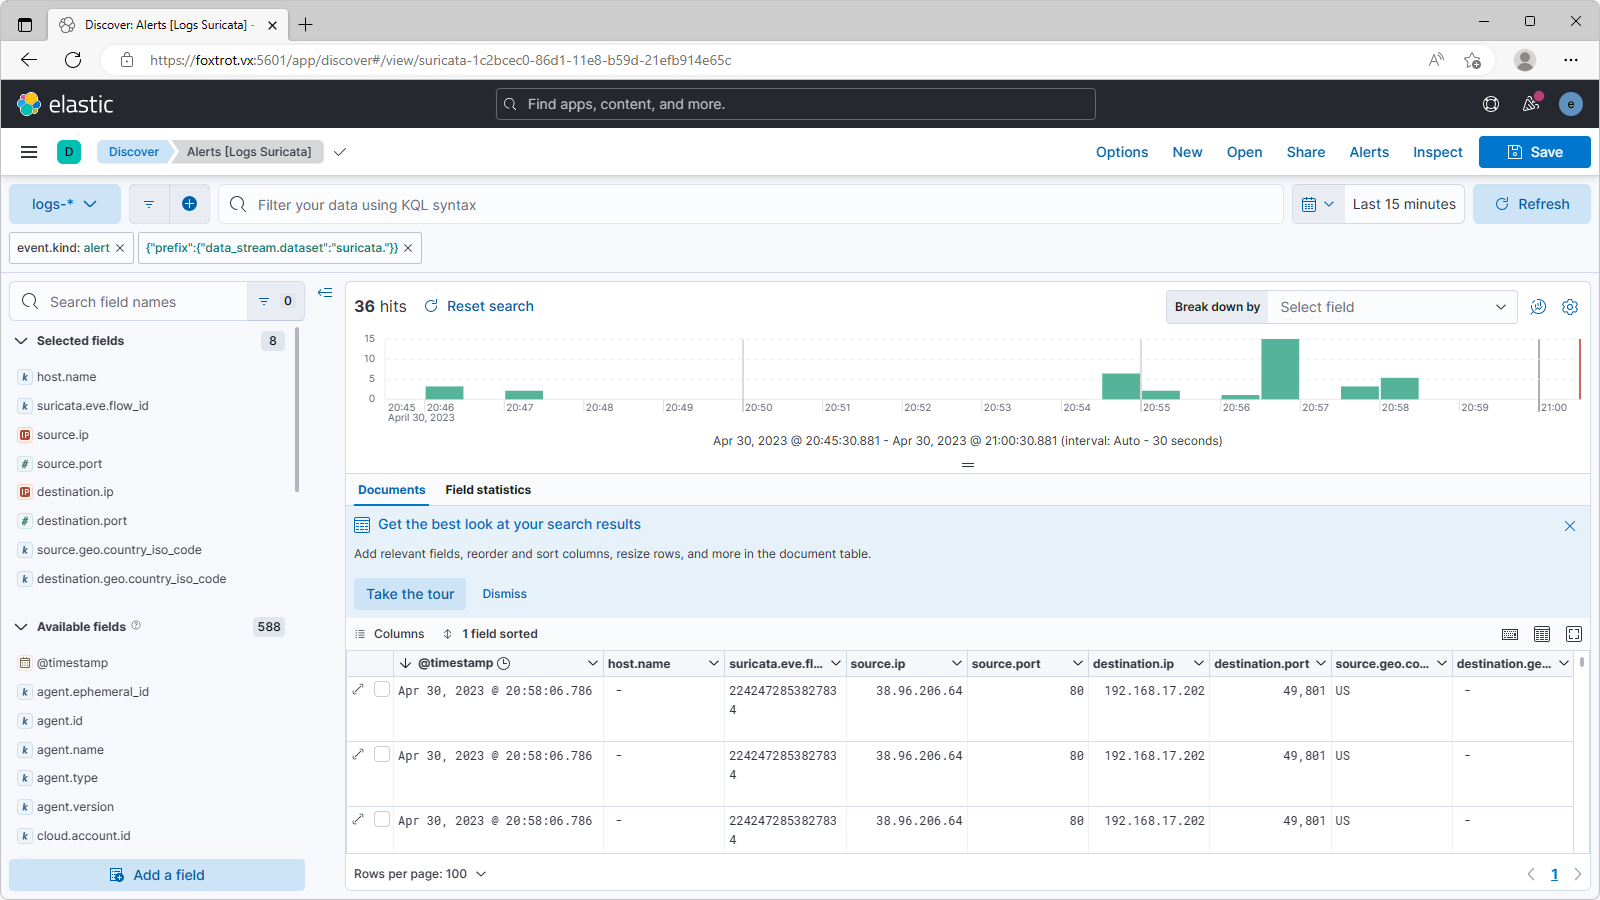Image resolution: width=1600 pixels, height=900 pixels.
Task: Open the logs-* data view selector
Action: (64, 203)
